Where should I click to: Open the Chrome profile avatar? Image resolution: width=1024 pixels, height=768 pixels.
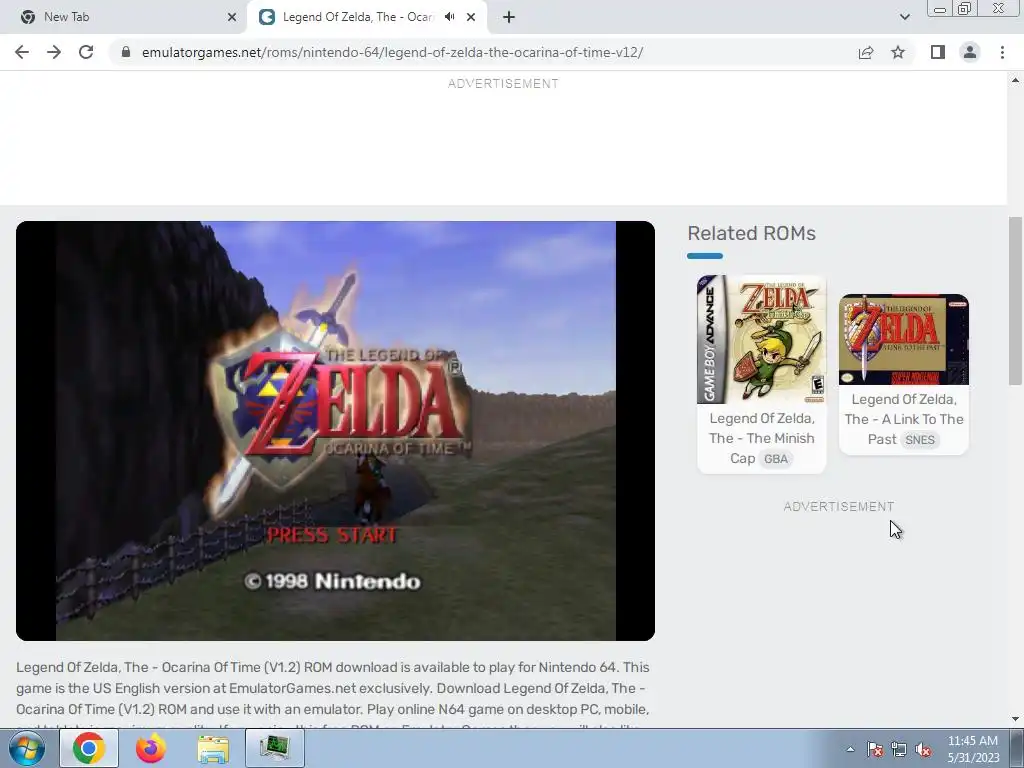pos(970,52)
